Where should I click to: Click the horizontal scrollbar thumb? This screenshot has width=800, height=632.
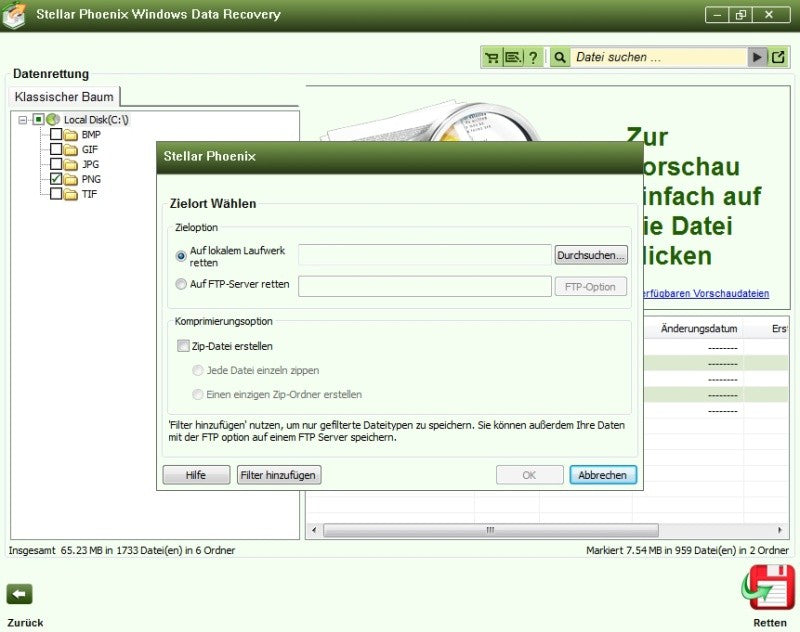[x=491, y=530]
